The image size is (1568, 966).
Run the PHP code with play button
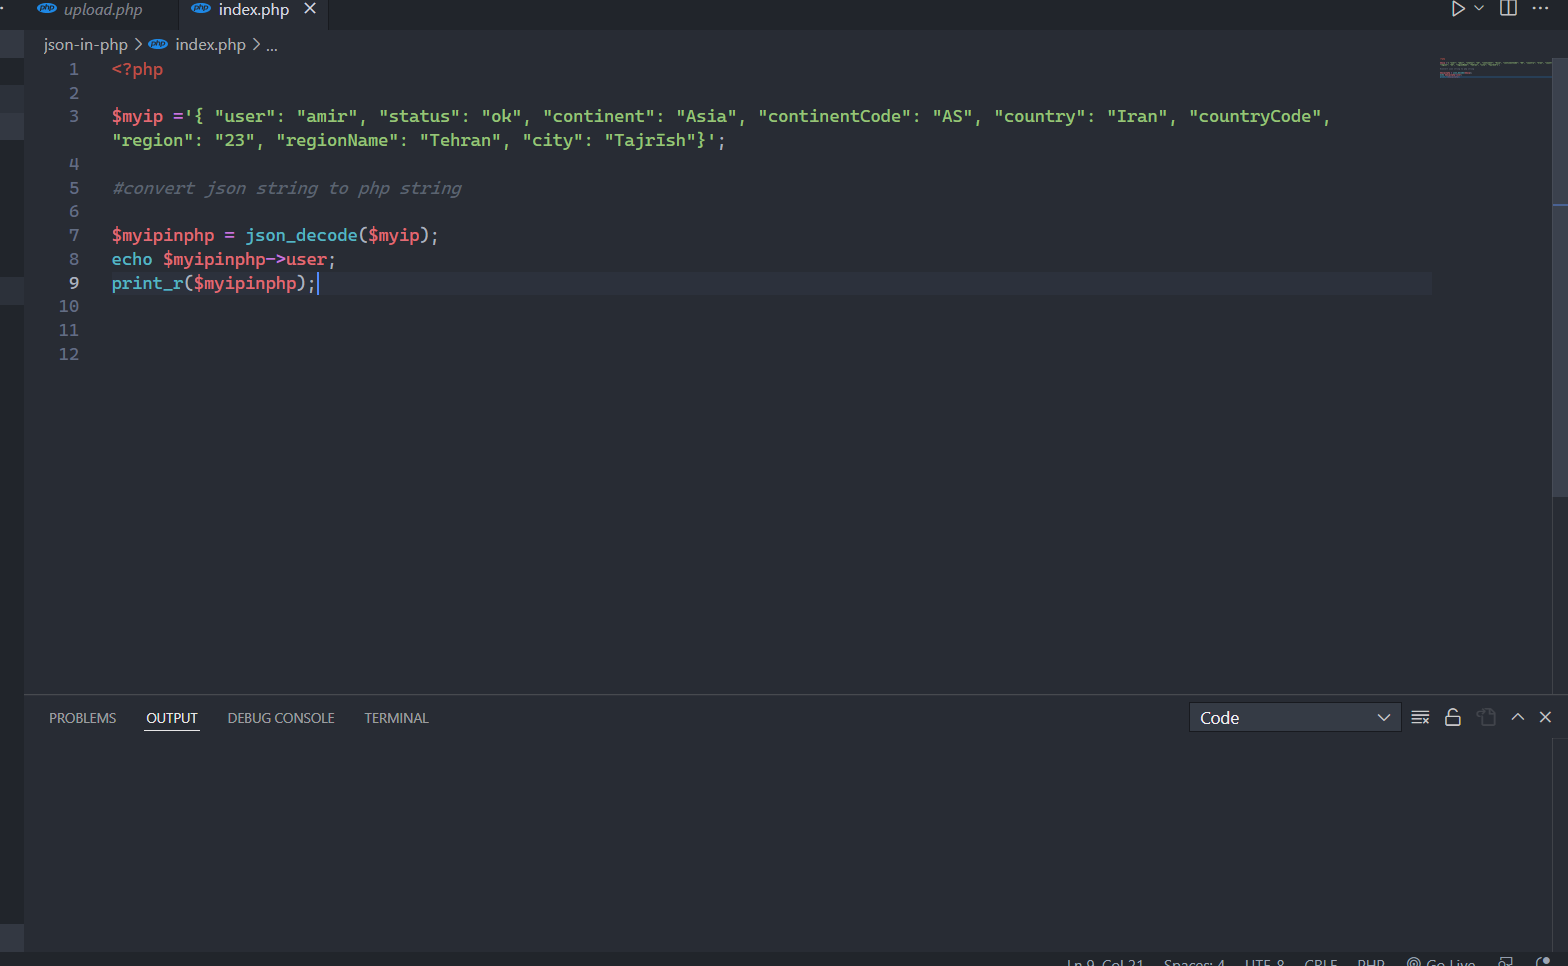[1458, 9]
